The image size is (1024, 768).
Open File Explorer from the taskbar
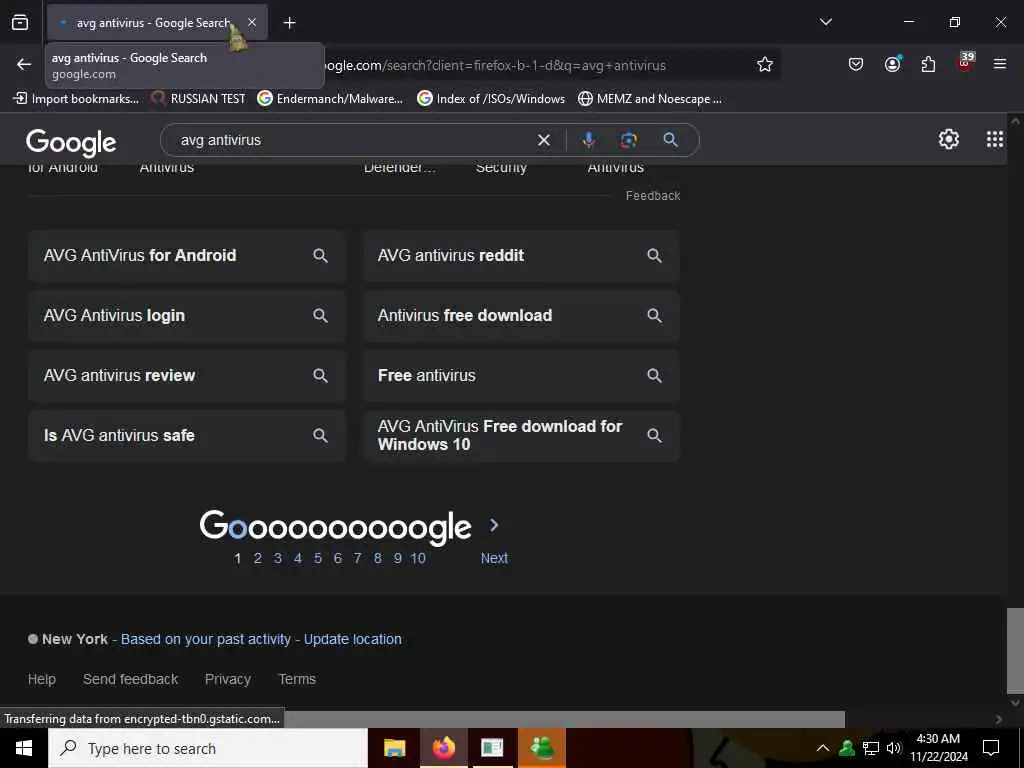point(394,748)
